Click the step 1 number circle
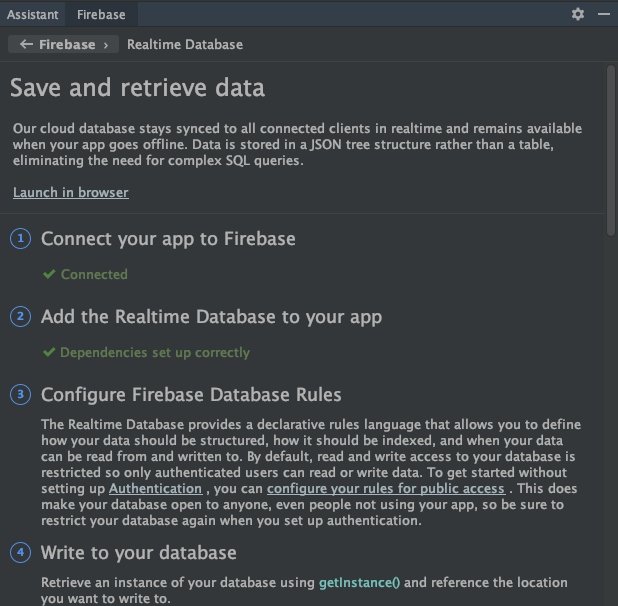This screenshot has width=618, height=606. click(20, 239)
